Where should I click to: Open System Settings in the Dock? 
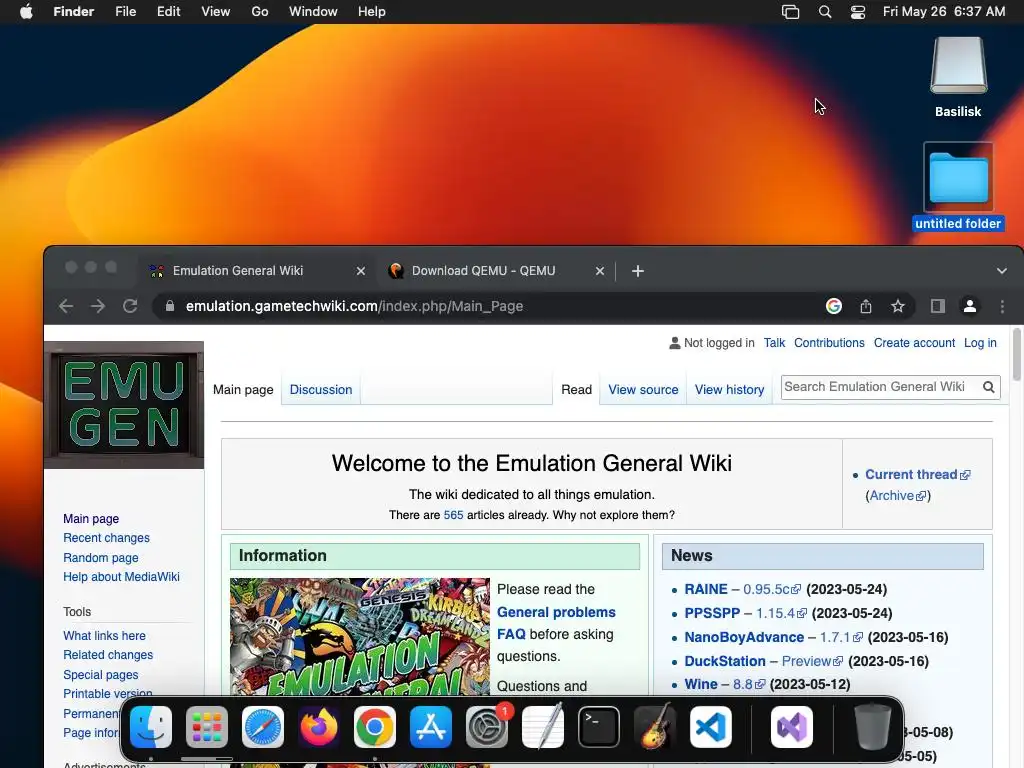pos(487,727)
